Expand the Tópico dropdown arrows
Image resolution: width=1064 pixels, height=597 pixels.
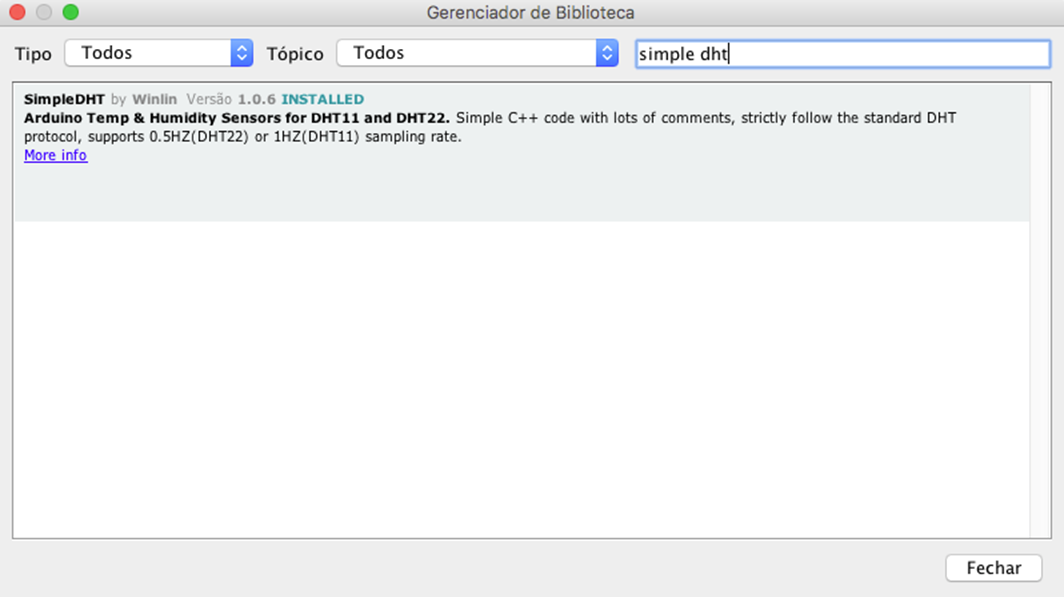[x=607, y=53]
